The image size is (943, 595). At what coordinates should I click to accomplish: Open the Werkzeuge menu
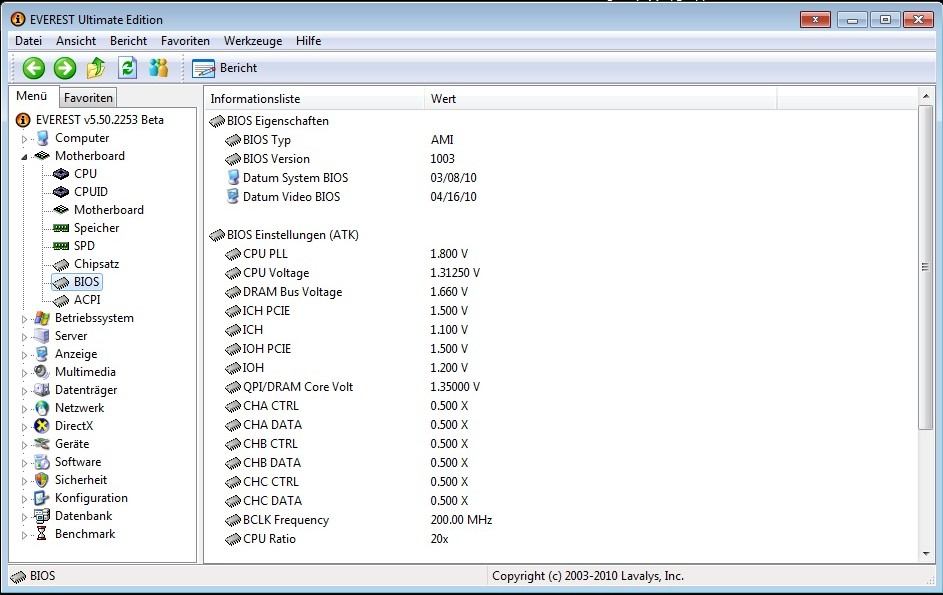pyautogui.click(x=253, y=41)
